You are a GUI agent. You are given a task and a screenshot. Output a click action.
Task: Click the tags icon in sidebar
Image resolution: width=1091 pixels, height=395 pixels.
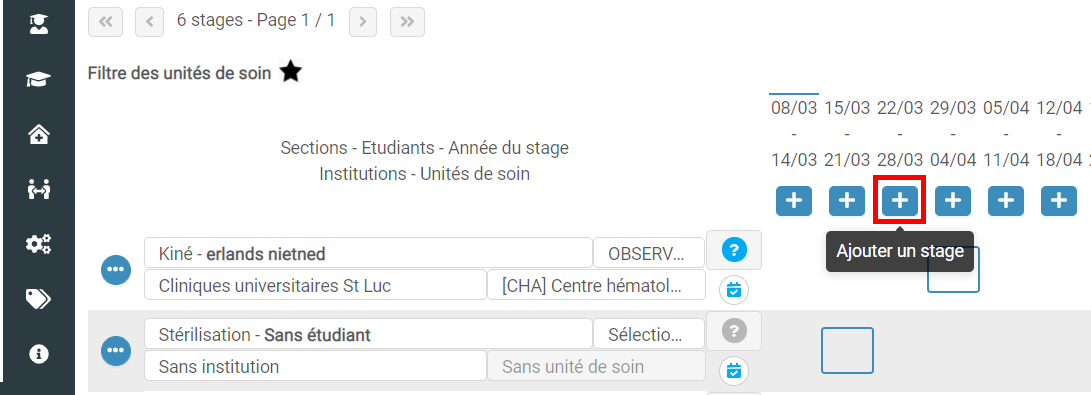pyautogui.click(x=38, y=298)
